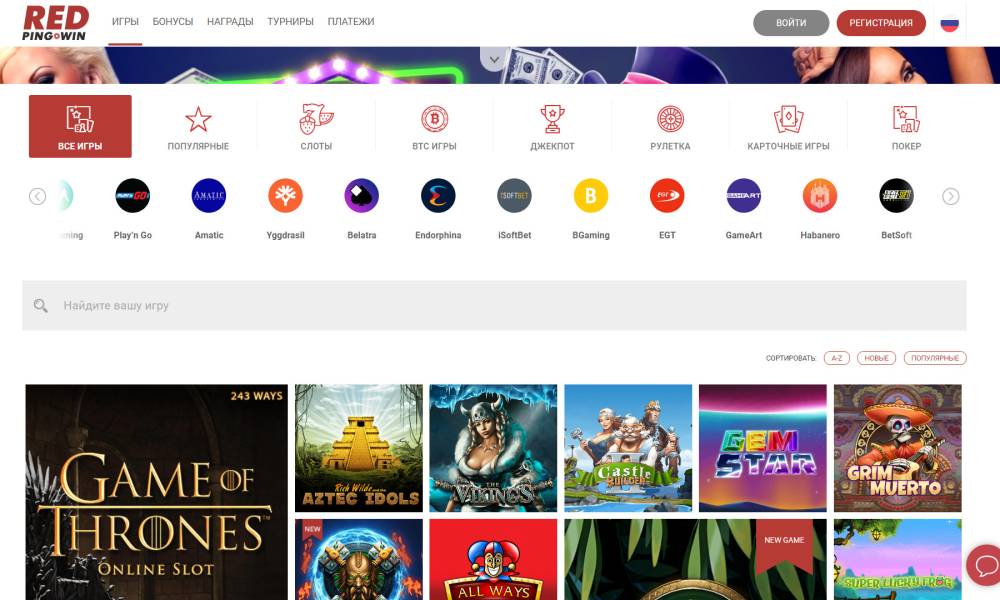The width and height of the screenshot is (1000, 600).
Task: Open the dwarf game tagged NEW
Action: (358, 559)
